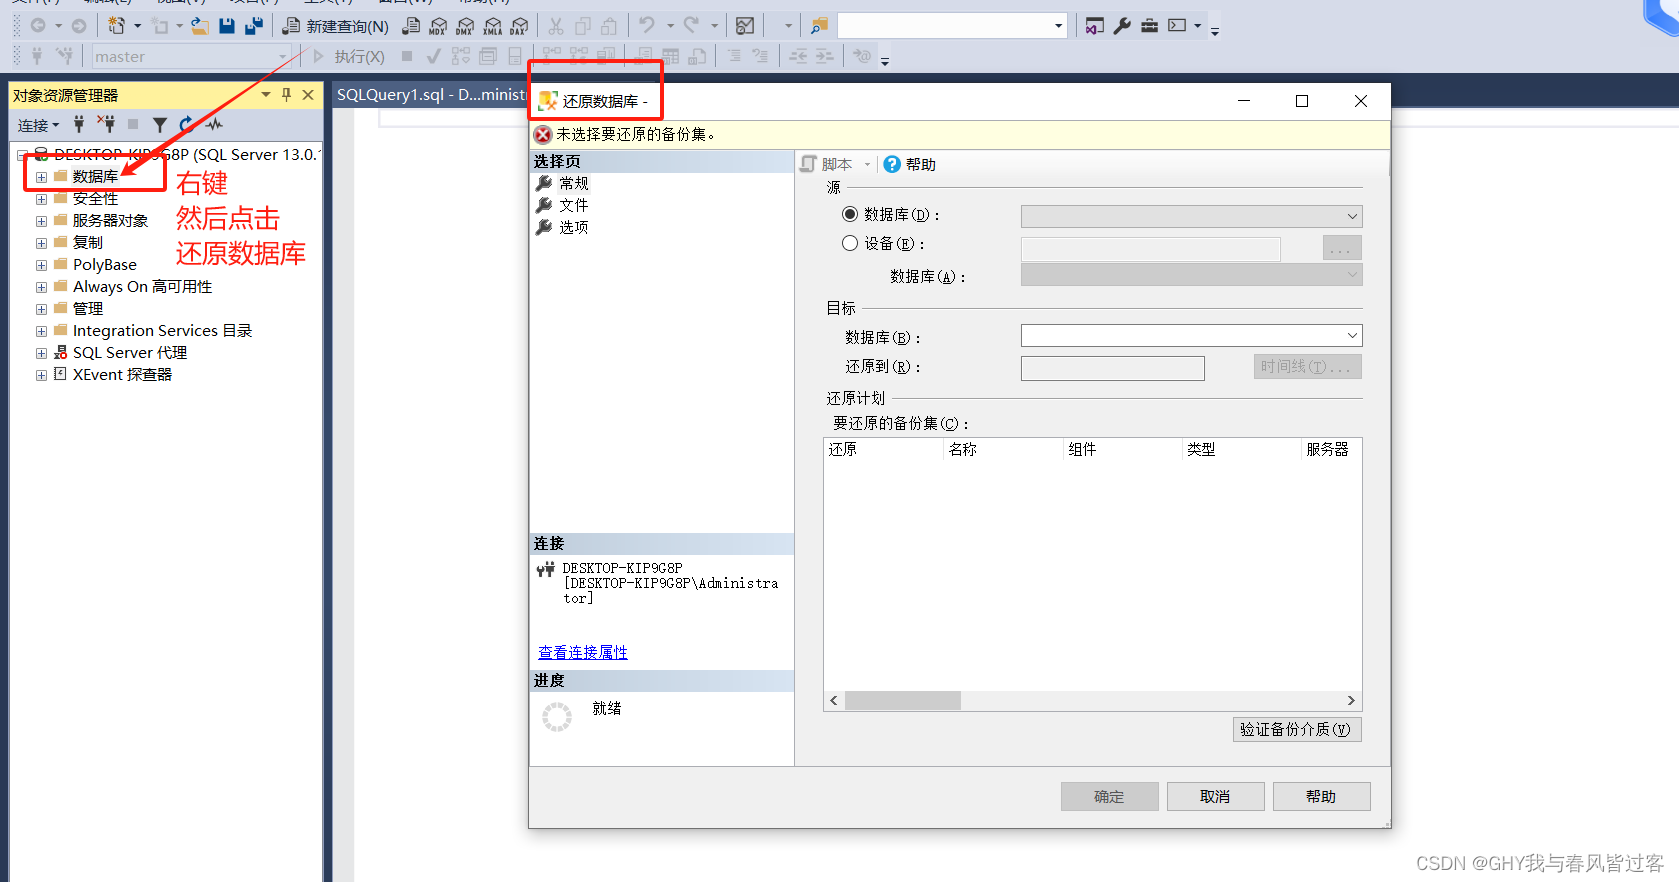Click the Refresh icon in Object Explorer
Viewport: 1679px width, 882px height.
(186, 125)
